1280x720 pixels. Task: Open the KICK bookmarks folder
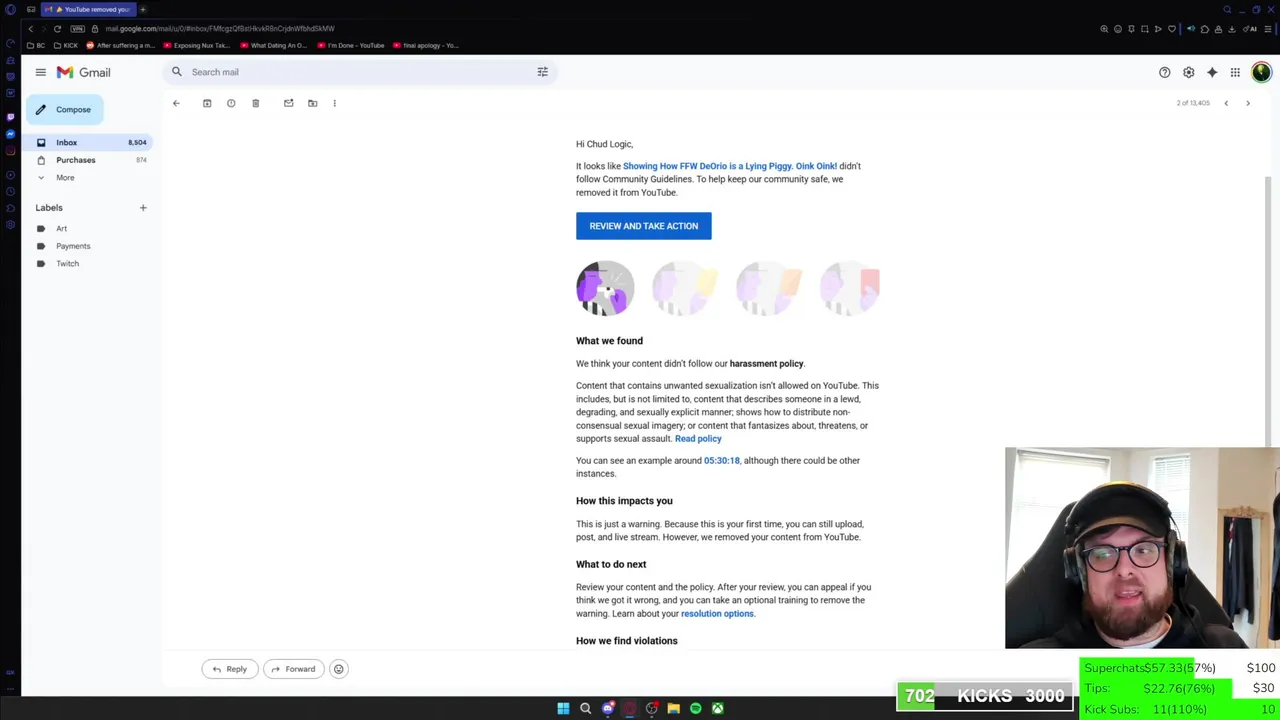click(66, 46)
